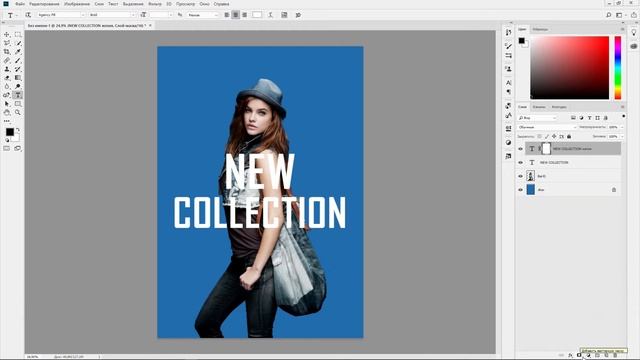Toggle lock transparent pixels
Screen dimensions: 640x360
540,136
